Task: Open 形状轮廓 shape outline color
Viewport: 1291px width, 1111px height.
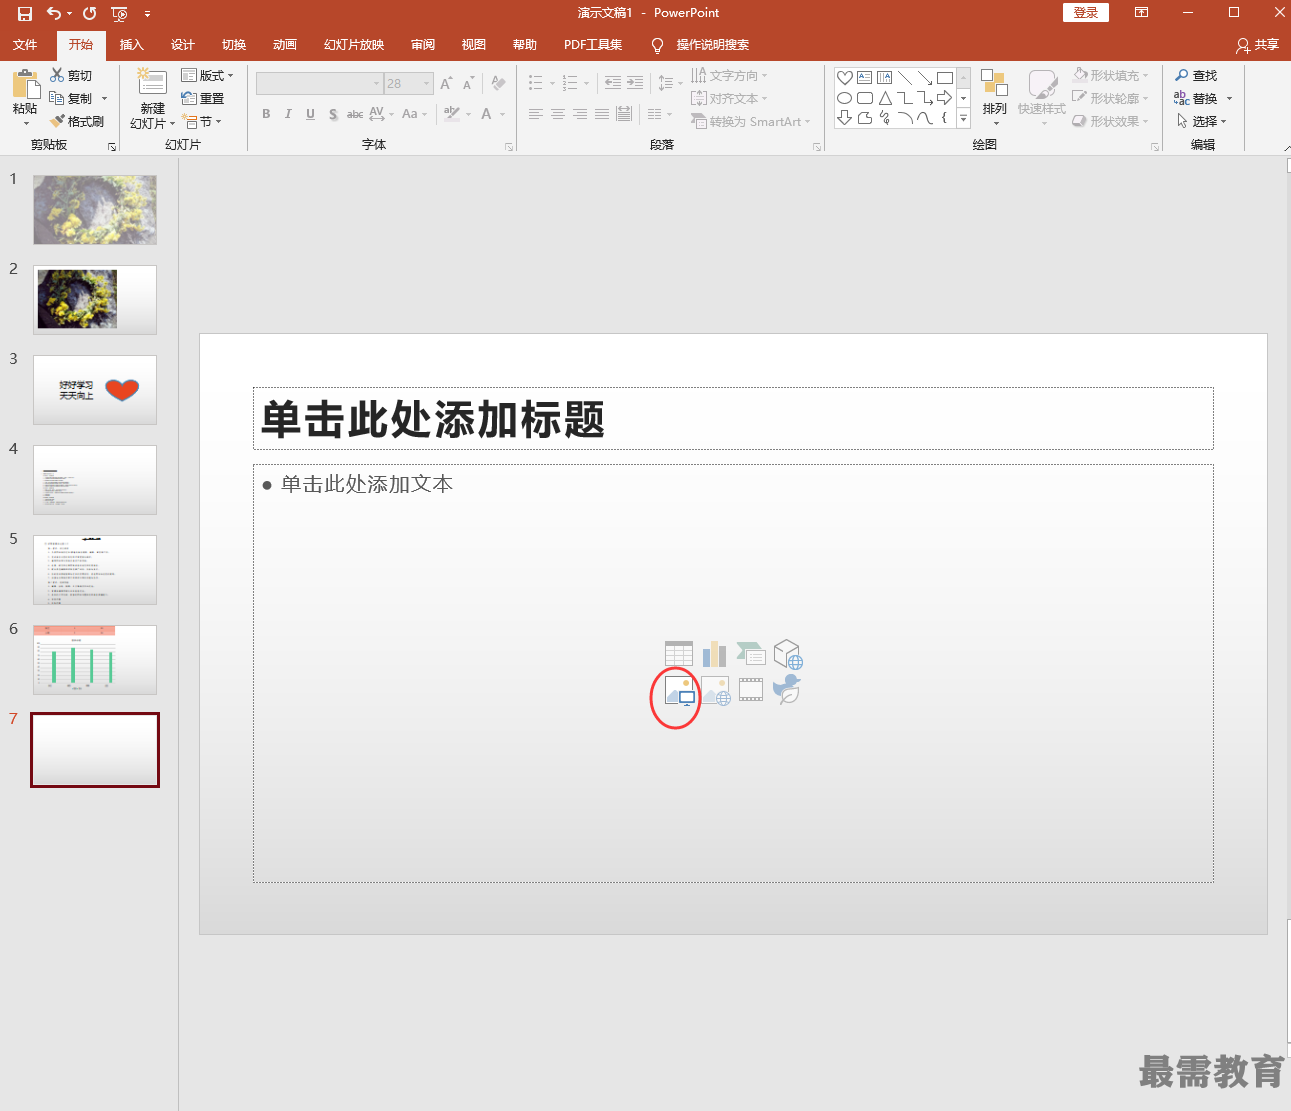Action: tap(1111, 98)
